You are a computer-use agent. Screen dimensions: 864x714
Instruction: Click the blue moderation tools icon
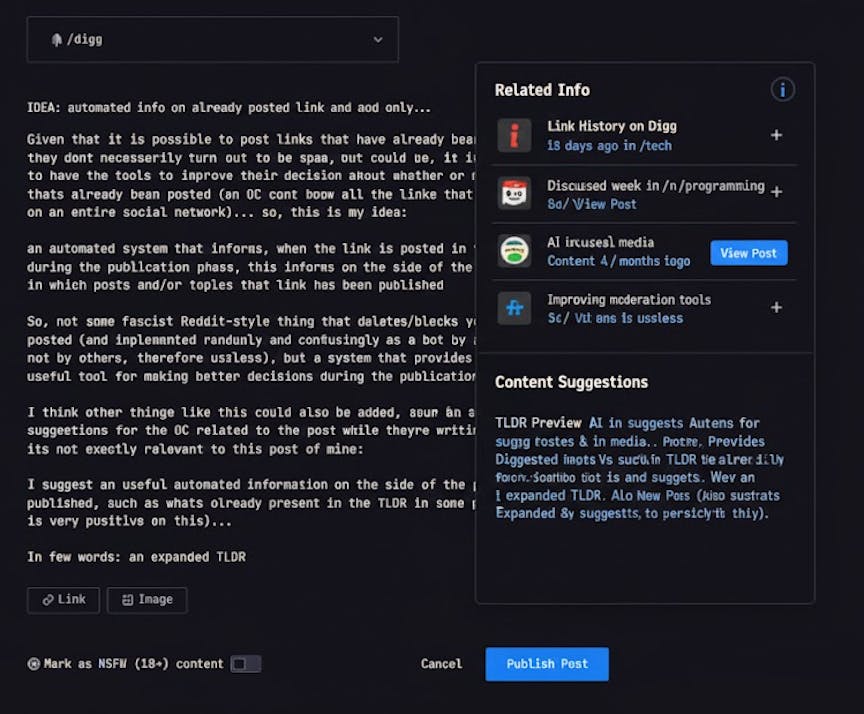(x=514, y=308)
